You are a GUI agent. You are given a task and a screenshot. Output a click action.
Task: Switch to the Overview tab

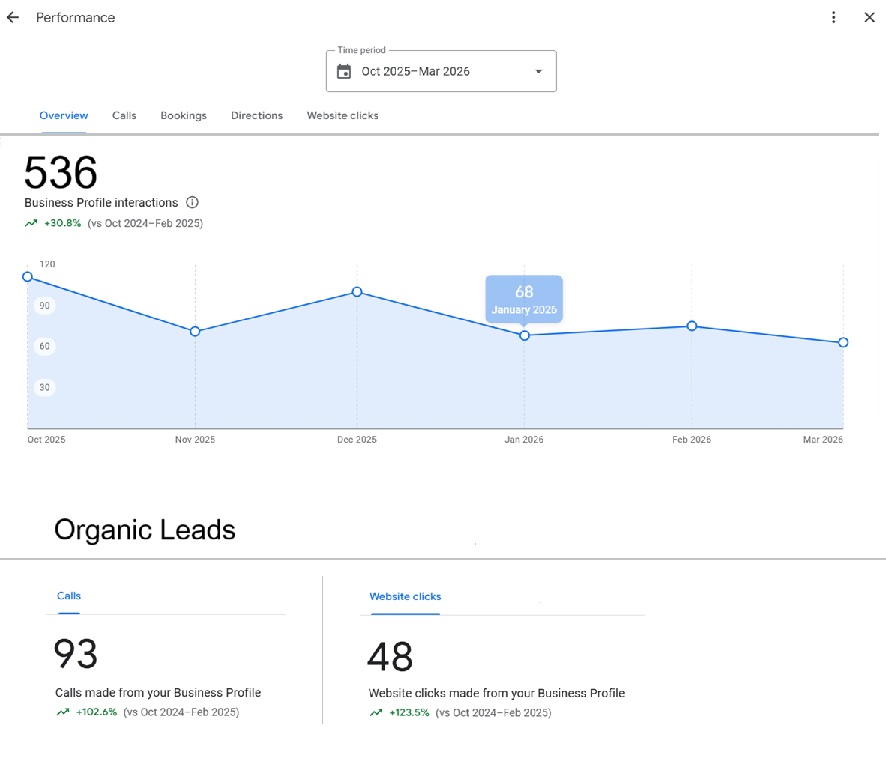64,116
